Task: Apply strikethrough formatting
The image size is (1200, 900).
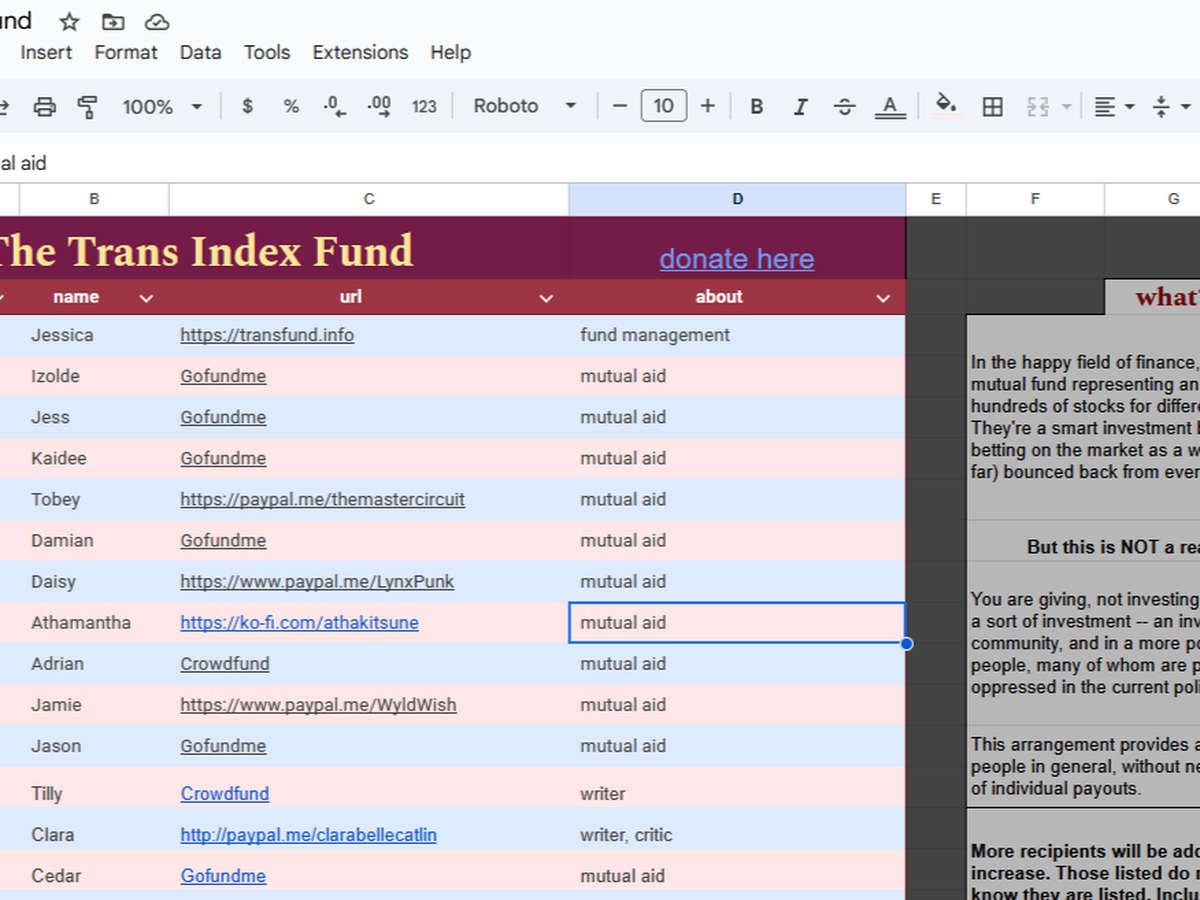Action: click(x=844, y=106)
